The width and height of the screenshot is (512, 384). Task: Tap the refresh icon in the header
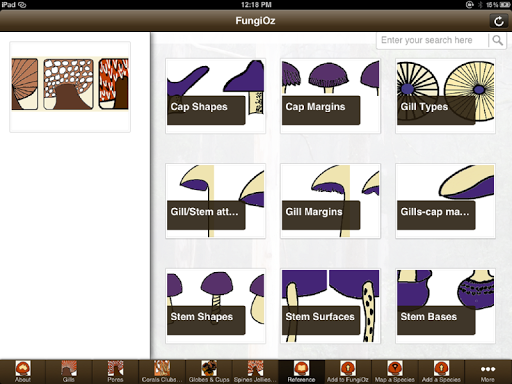(x=499, y=21)
